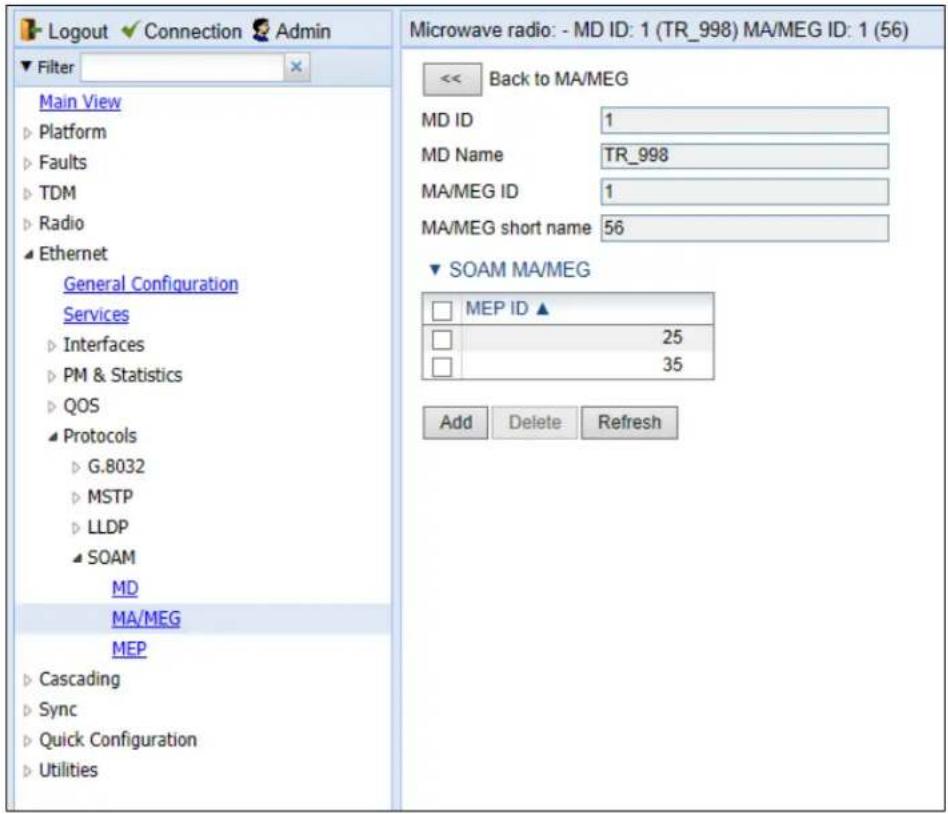This screenshot has width=948, height=814.
Task: Expand the Quick Configuration node
Action: coord(27,741)
